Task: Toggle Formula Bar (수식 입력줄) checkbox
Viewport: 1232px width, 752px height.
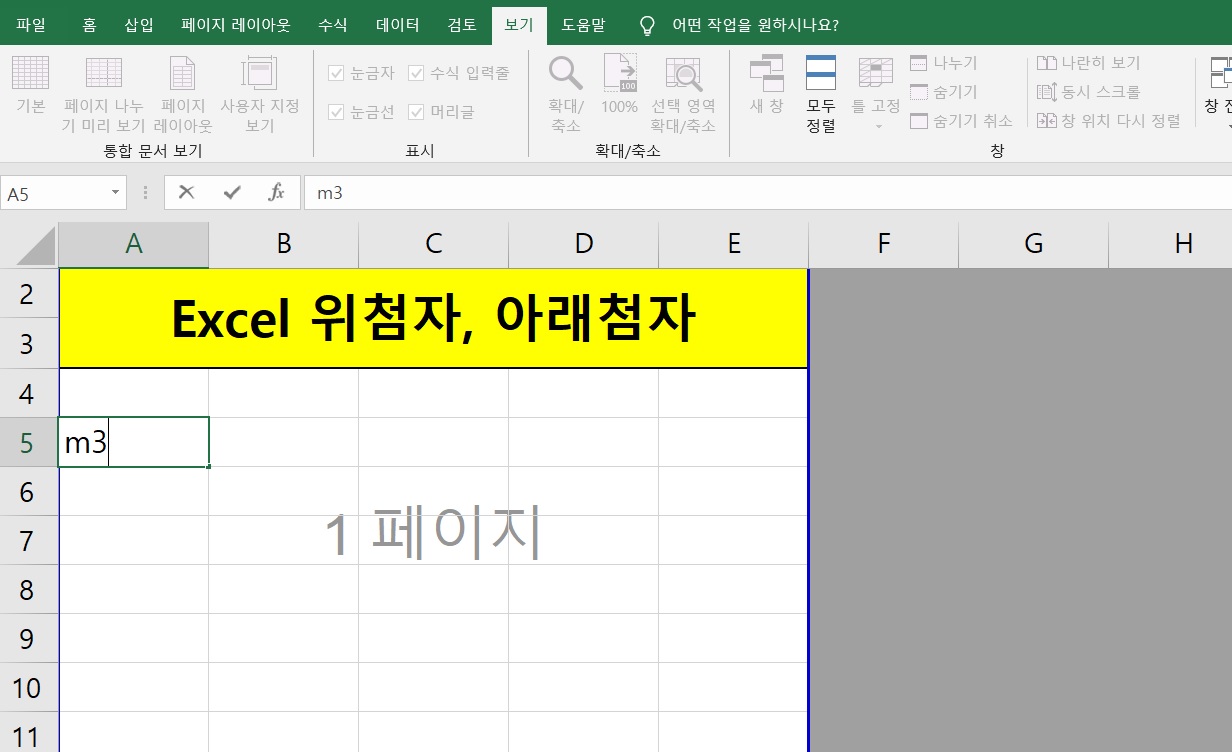Action: pyautogui.click(x=459, y=73)
